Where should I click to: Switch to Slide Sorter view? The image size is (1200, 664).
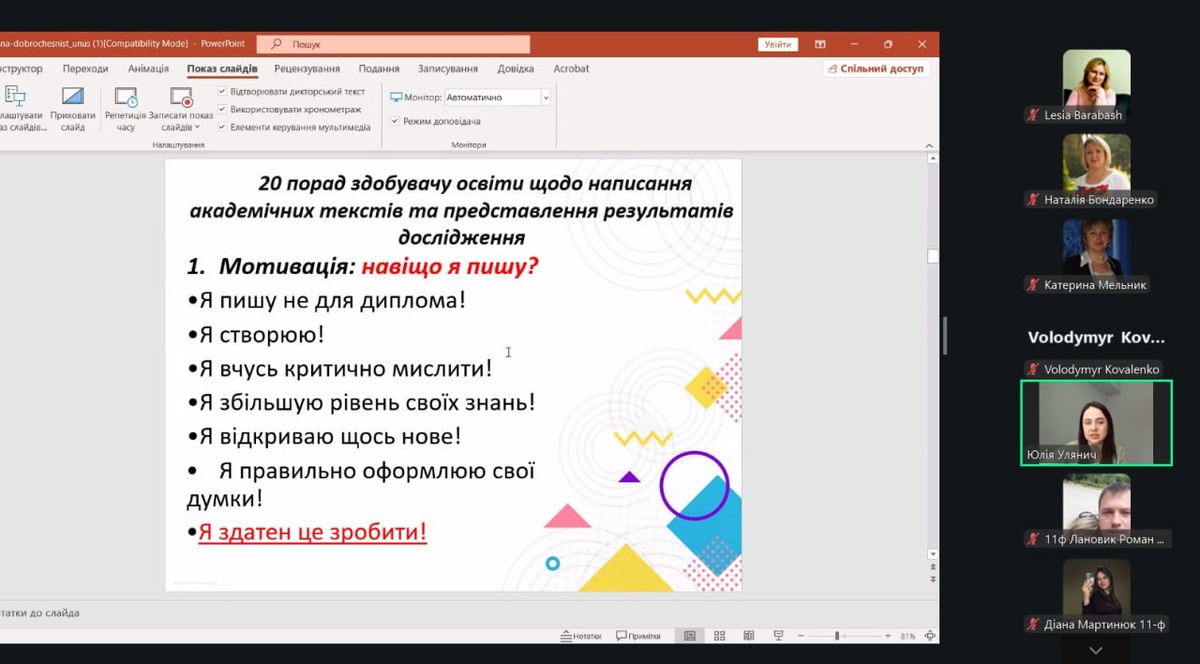tap(719, 636)
